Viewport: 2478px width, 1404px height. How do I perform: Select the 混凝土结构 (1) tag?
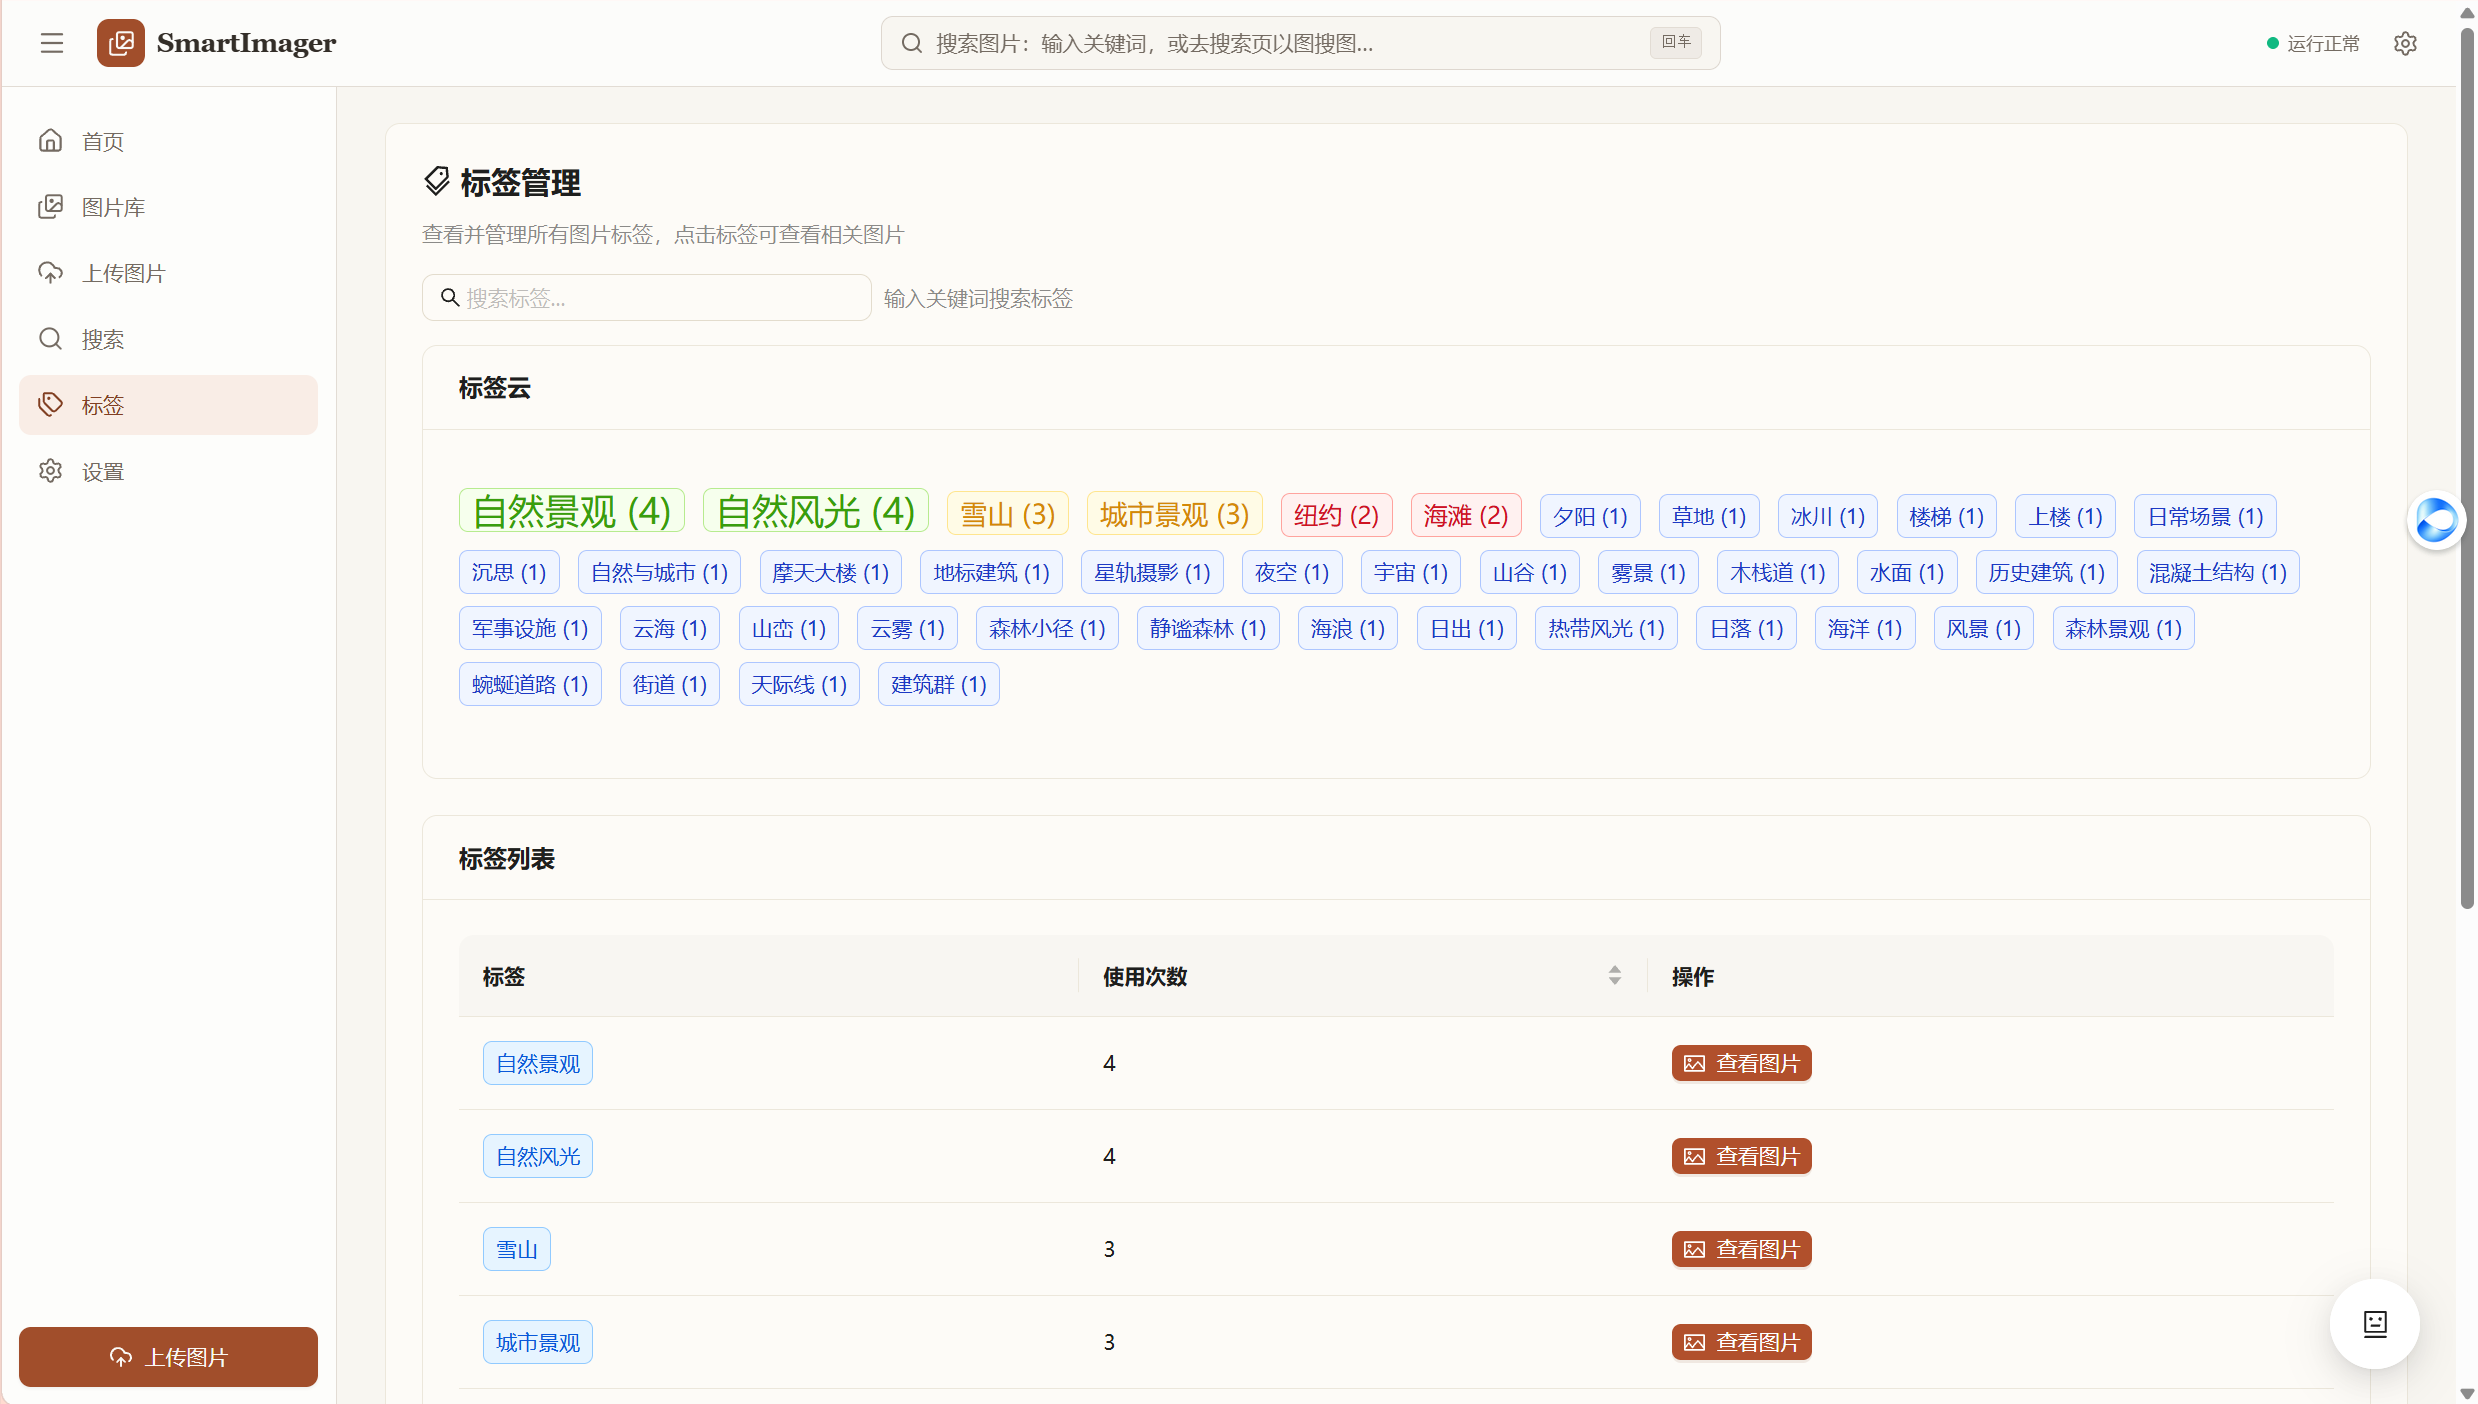click(2218, 572)
